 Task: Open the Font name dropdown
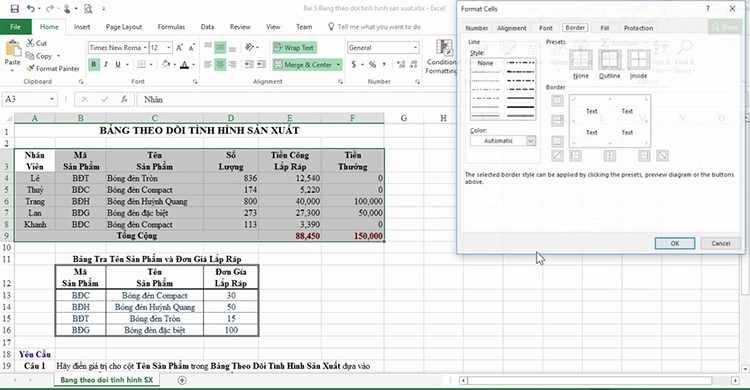pyautogui.click(x=145, y=48)
